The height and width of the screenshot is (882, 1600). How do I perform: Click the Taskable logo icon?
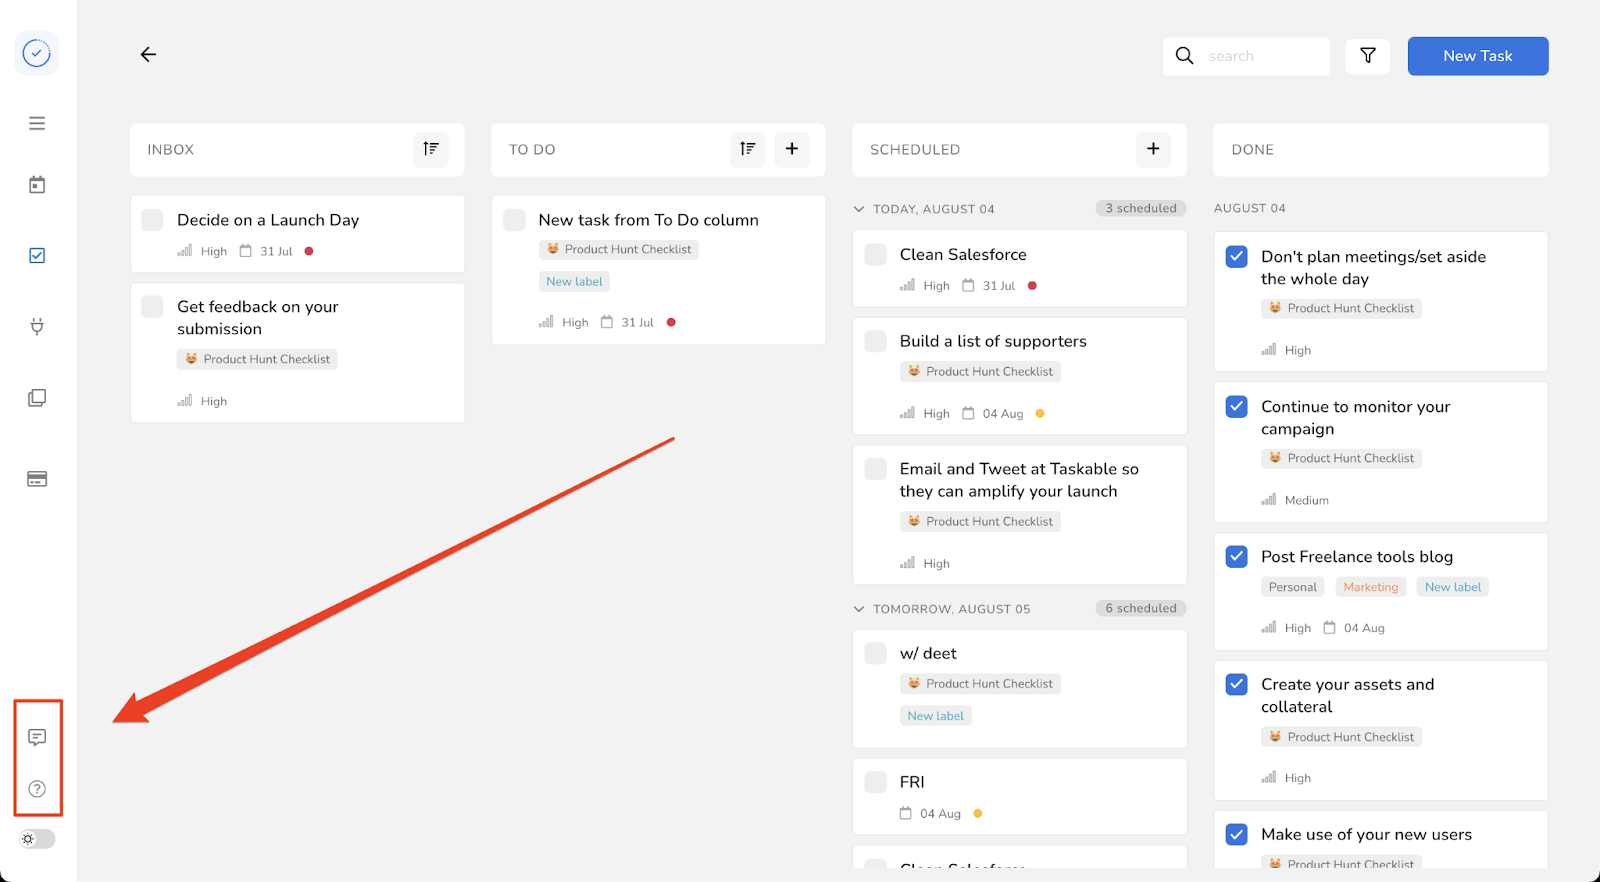pos(37,53)
